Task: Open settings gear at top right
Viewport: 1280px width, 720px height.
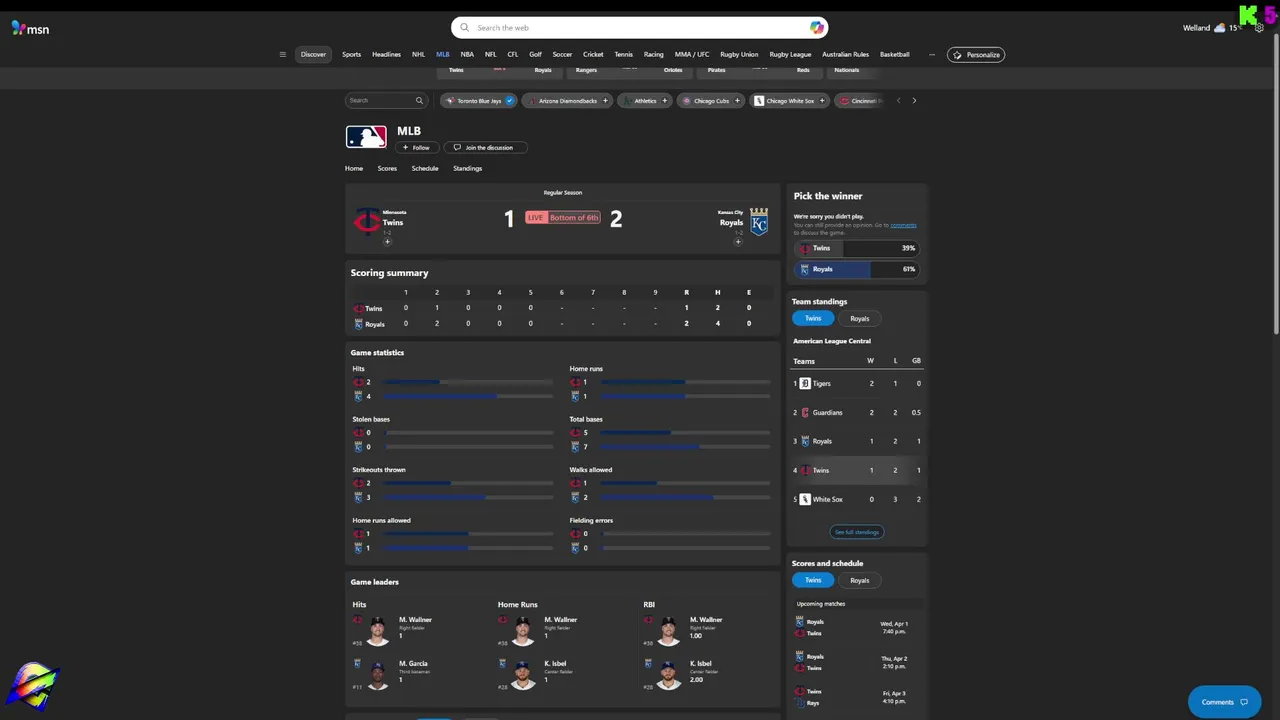Action: (x=1259, y=28)
